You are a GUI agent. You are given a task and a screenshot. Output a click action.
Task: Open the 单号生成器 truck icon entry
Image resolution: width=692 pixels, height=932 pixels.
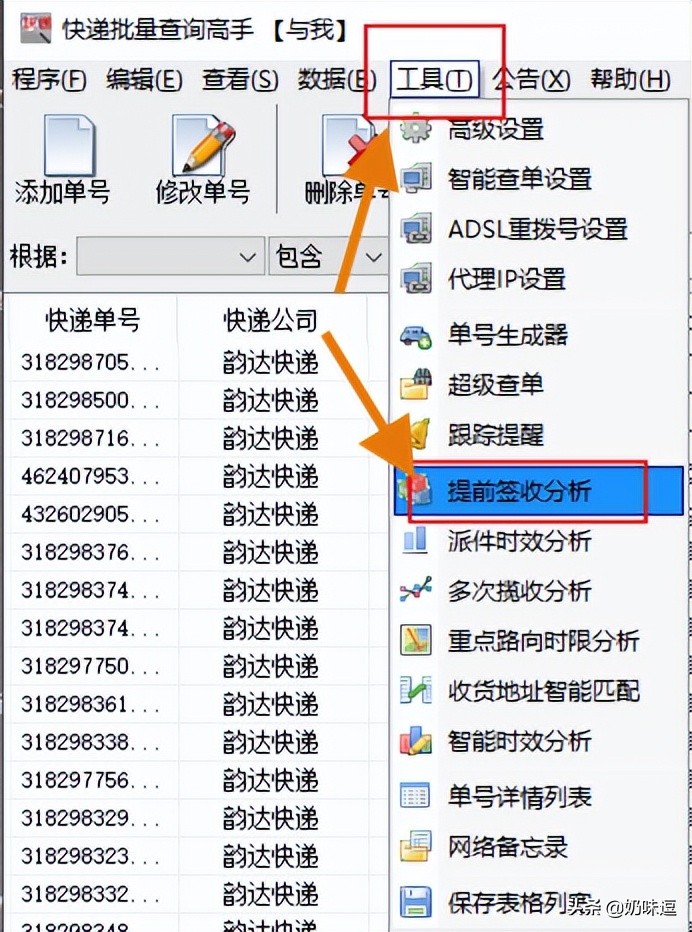(x=416, y=335)
